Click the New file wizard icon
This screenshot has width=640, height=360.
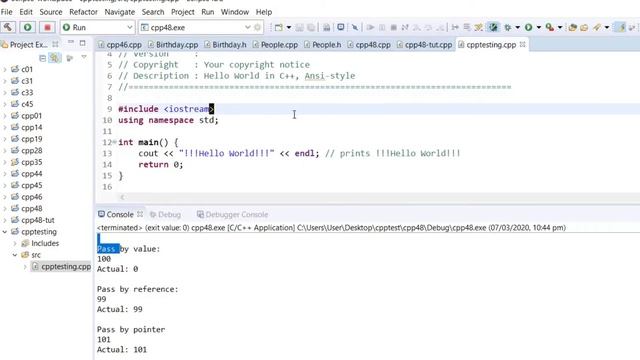[278, 27]
